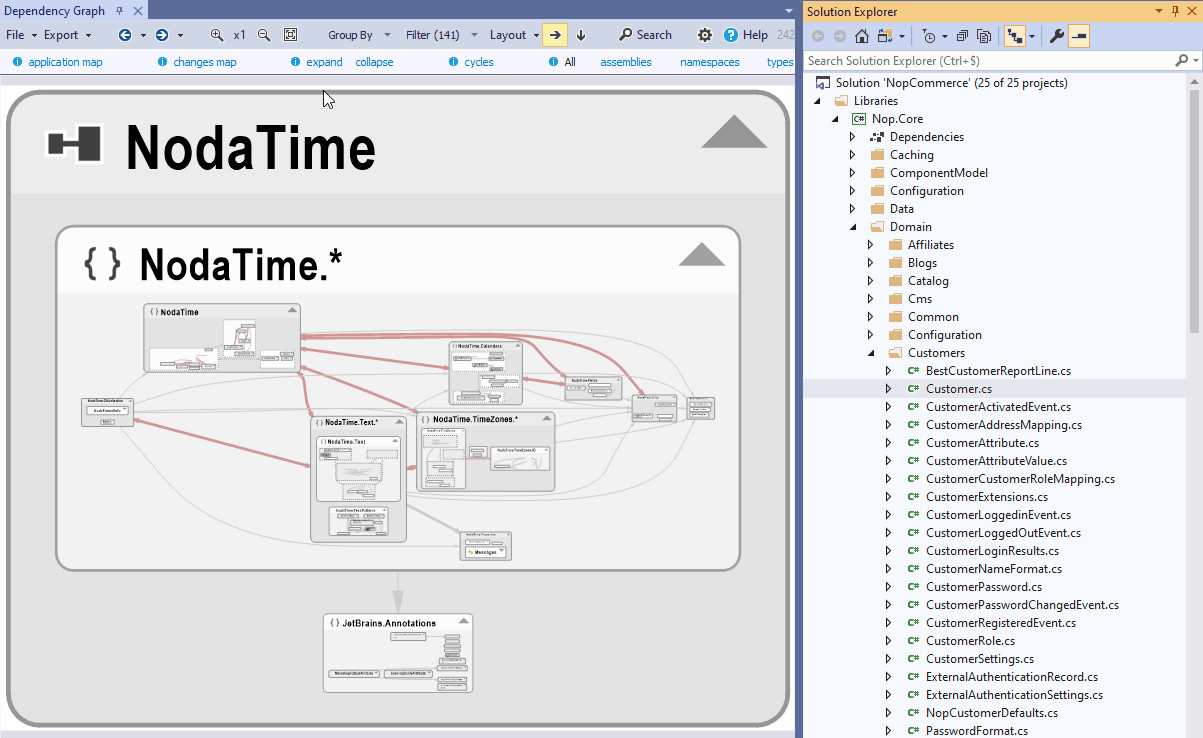Navigate back in the Dependency Graph
The image size is (1203, 738).
[x=125, y=35]
